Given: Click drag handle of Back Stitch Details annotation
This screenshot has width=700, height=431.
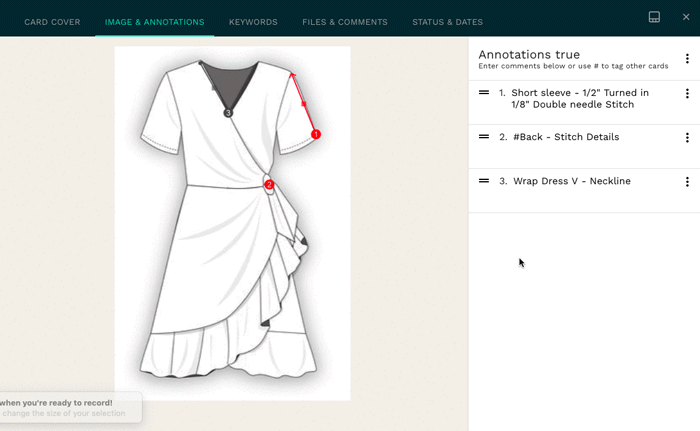Looking at the screenshot, I should (484, 137).
